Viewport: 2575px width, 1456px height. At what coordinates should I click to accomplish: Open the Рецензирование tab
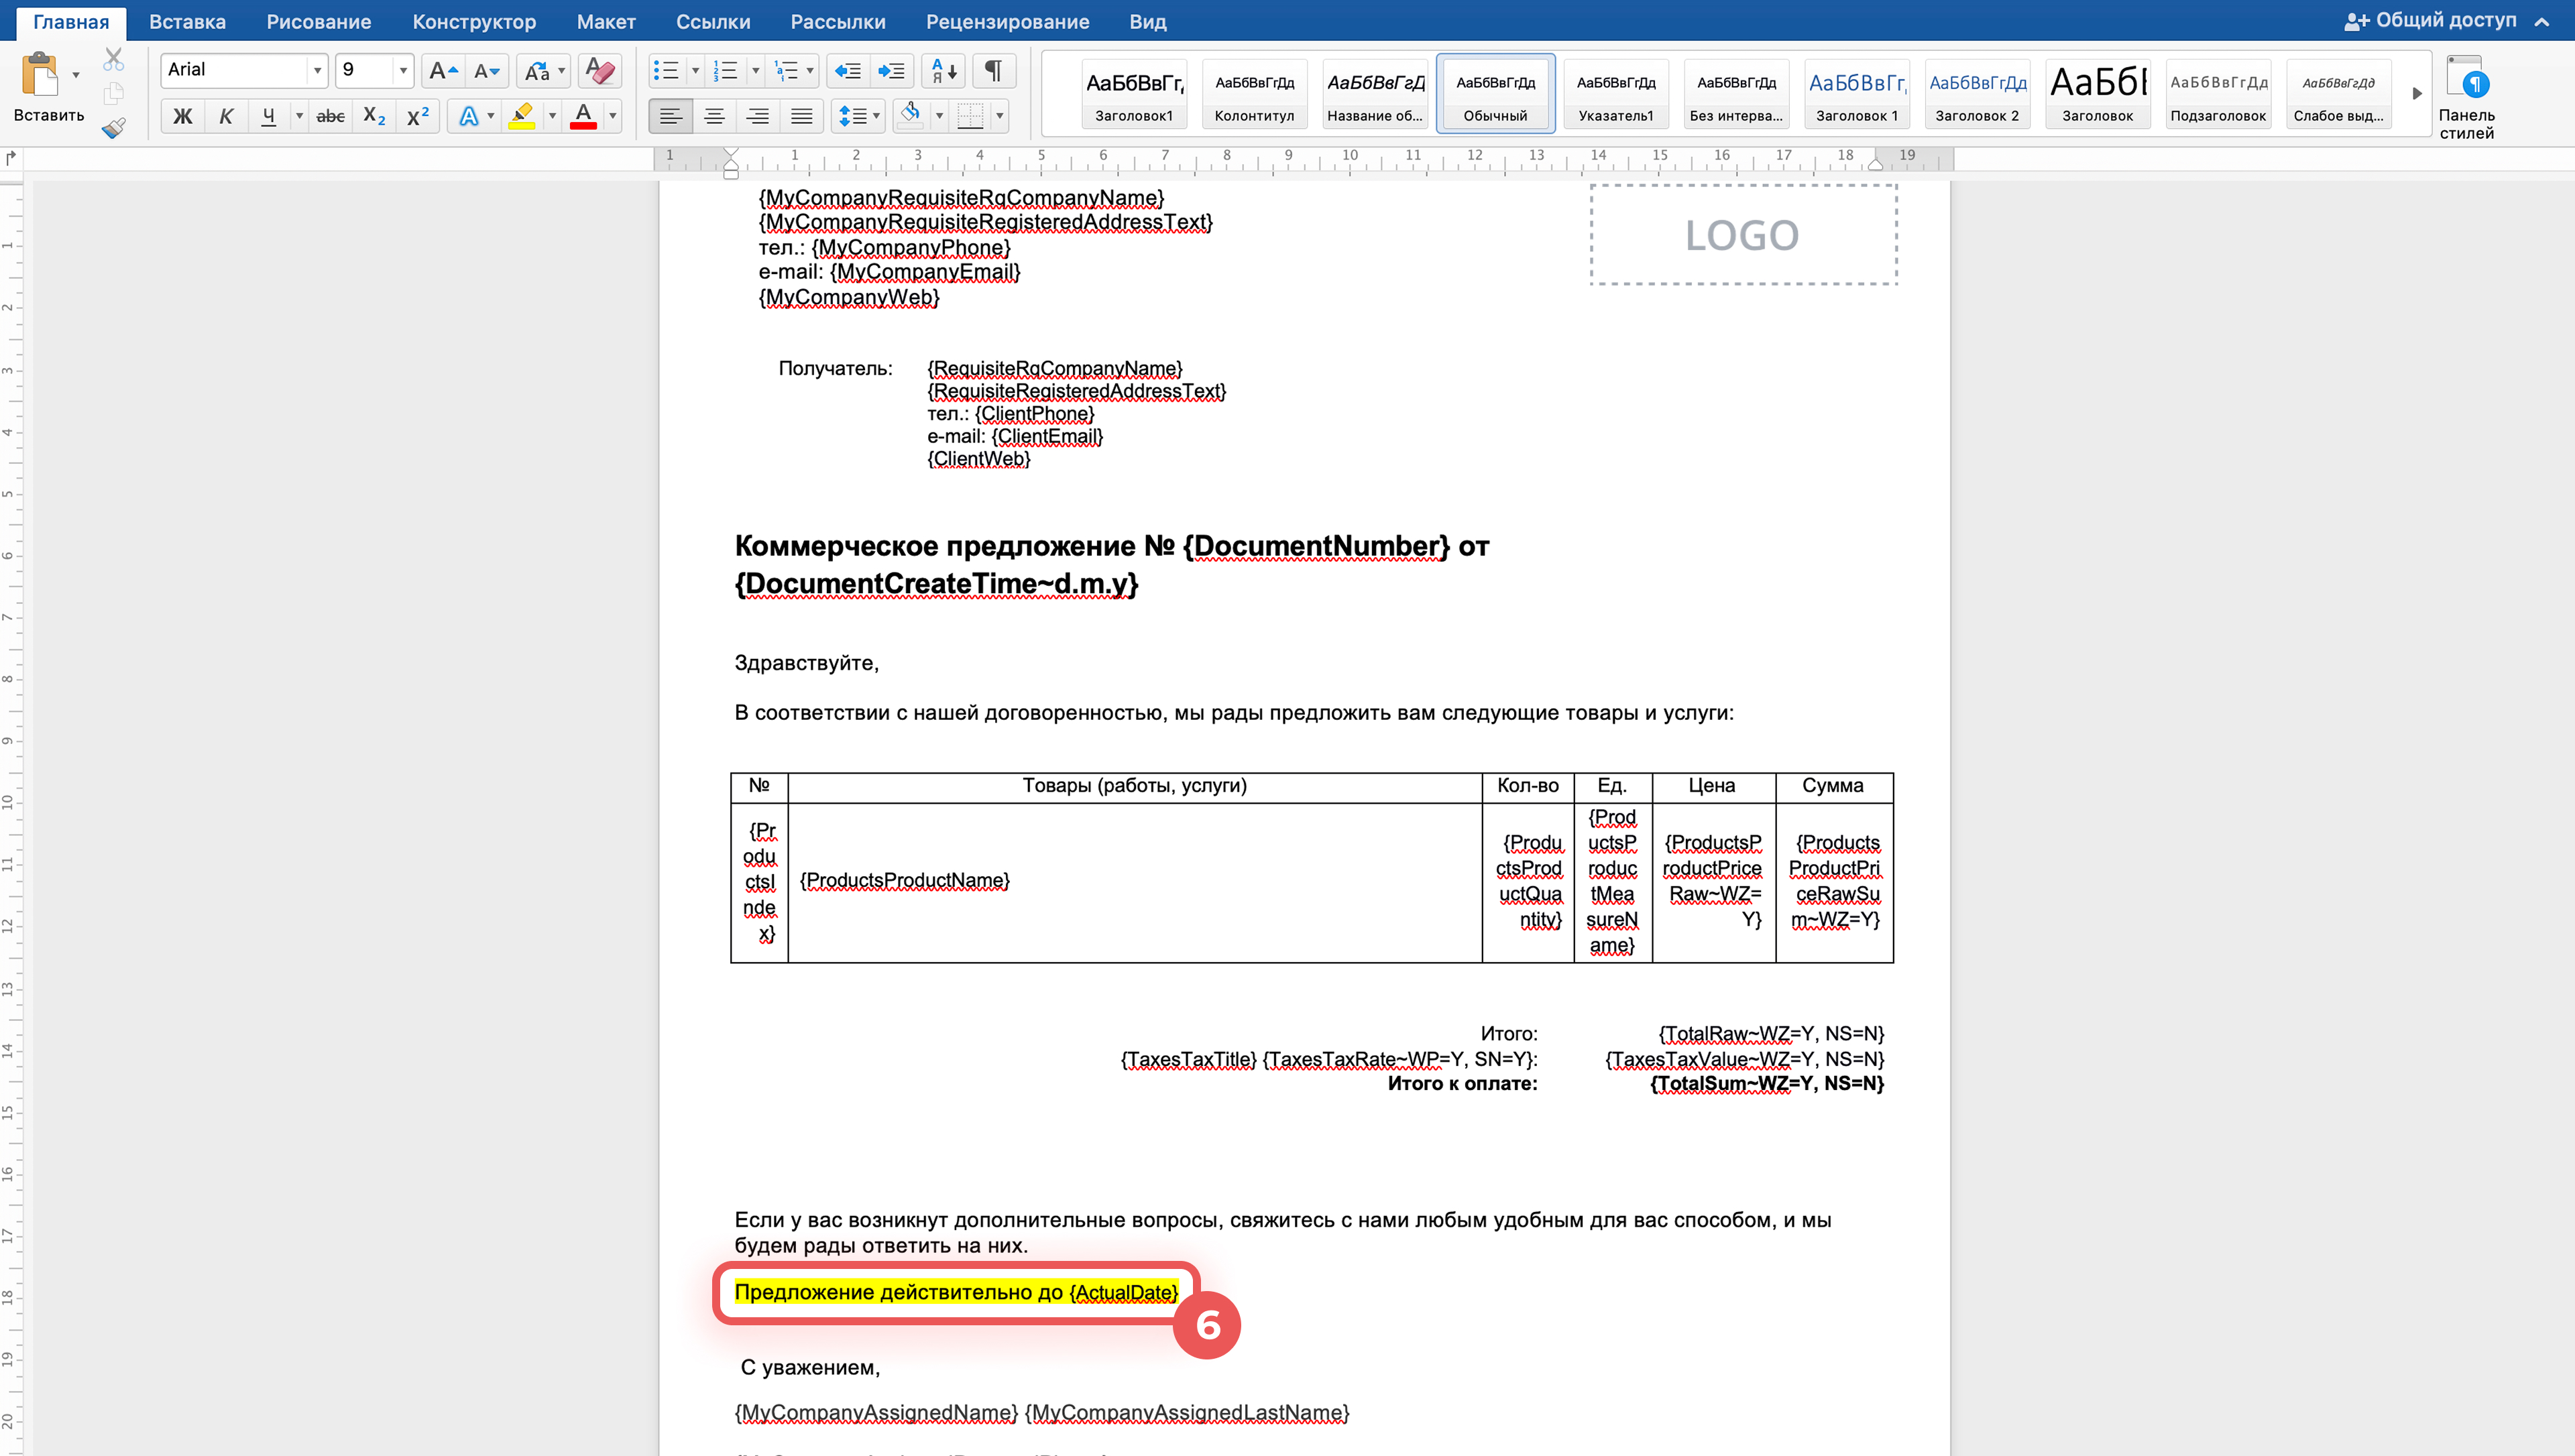click(1007, 21)
